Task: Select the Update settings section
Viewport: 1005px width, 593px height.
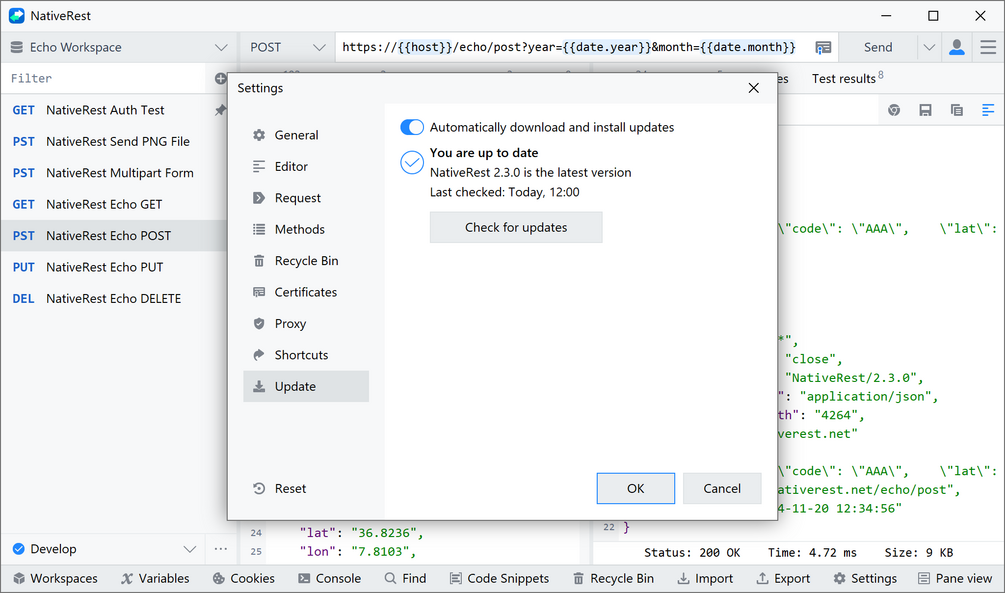Action: coord(306,387)
